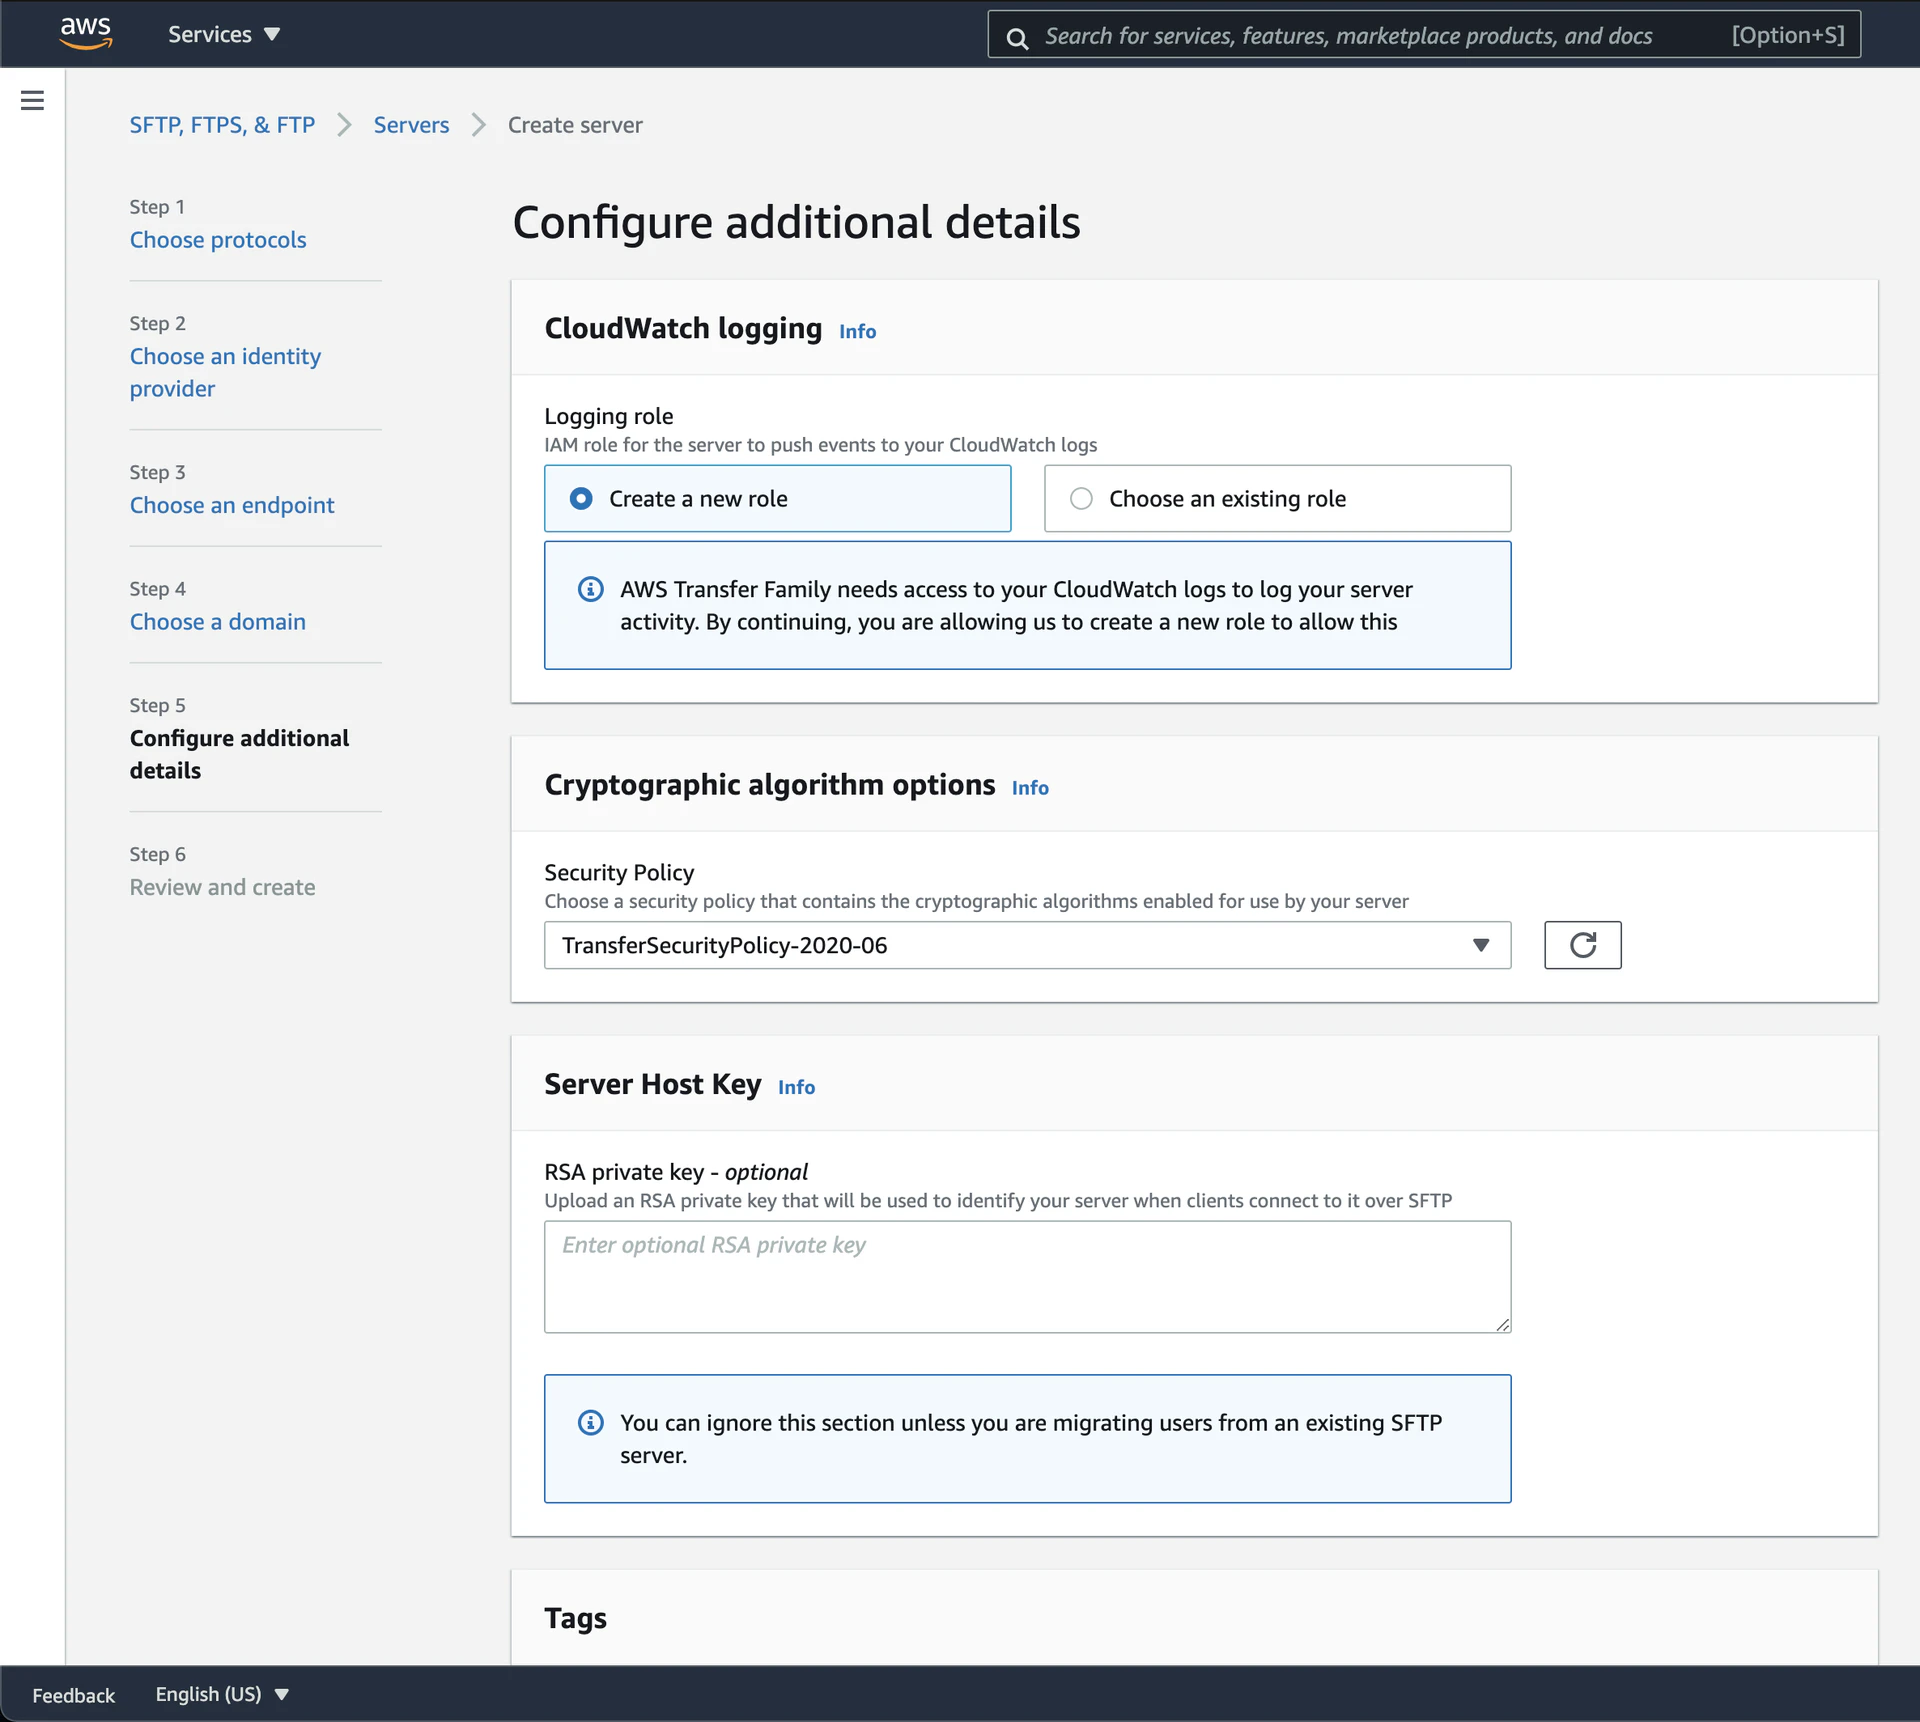The image size is (1920, 1722).
Task: Click the Create server breadcrumb text
Action: [x=575, y=125]
